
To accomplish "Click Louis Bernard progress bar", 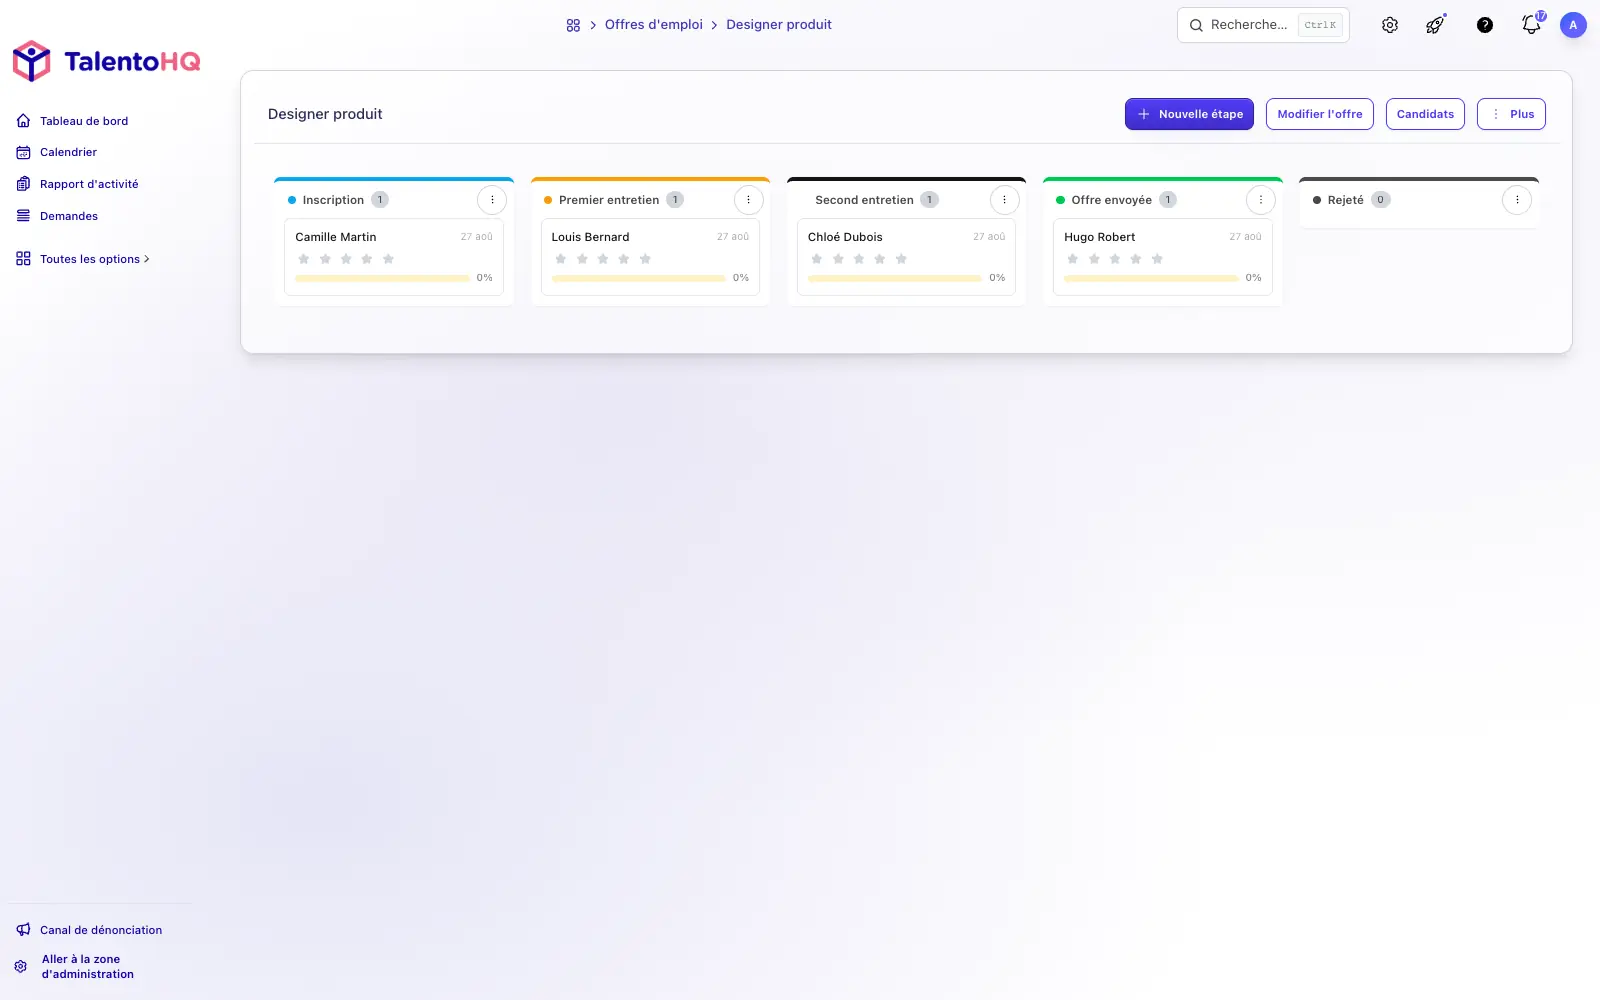I will 638,278.
